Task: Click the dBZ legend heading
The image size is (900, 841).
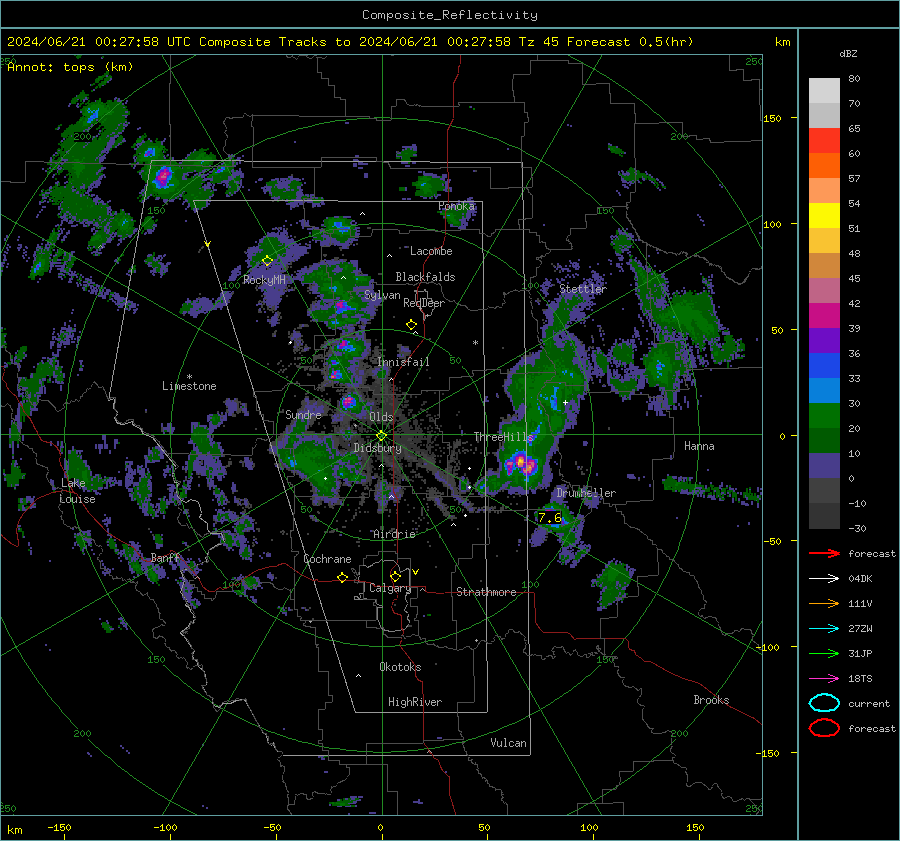Action: tap(848, 53)
